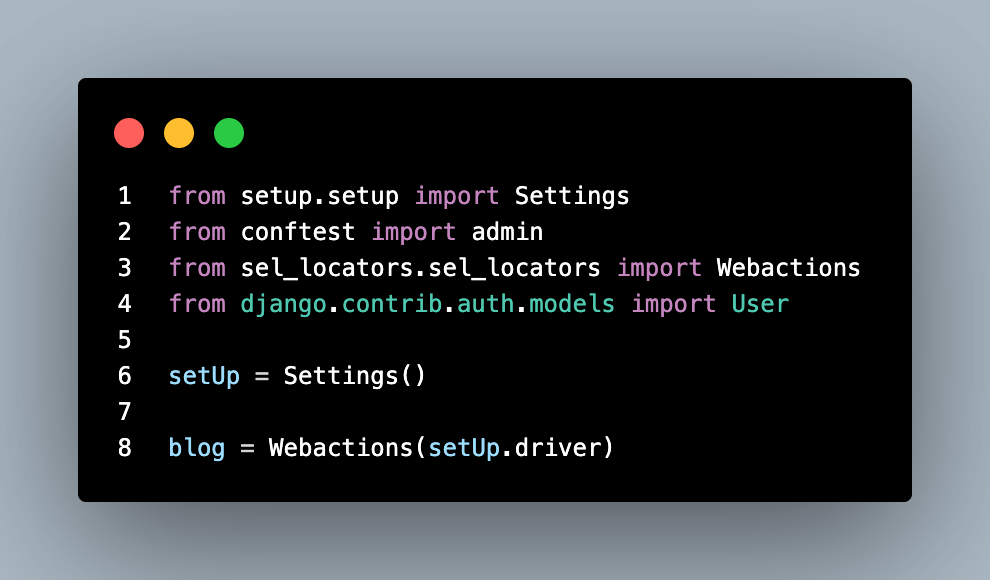Screen dimensions: 990x580
Task: Click the driver attribute on line 8
Action: (556, 448)
